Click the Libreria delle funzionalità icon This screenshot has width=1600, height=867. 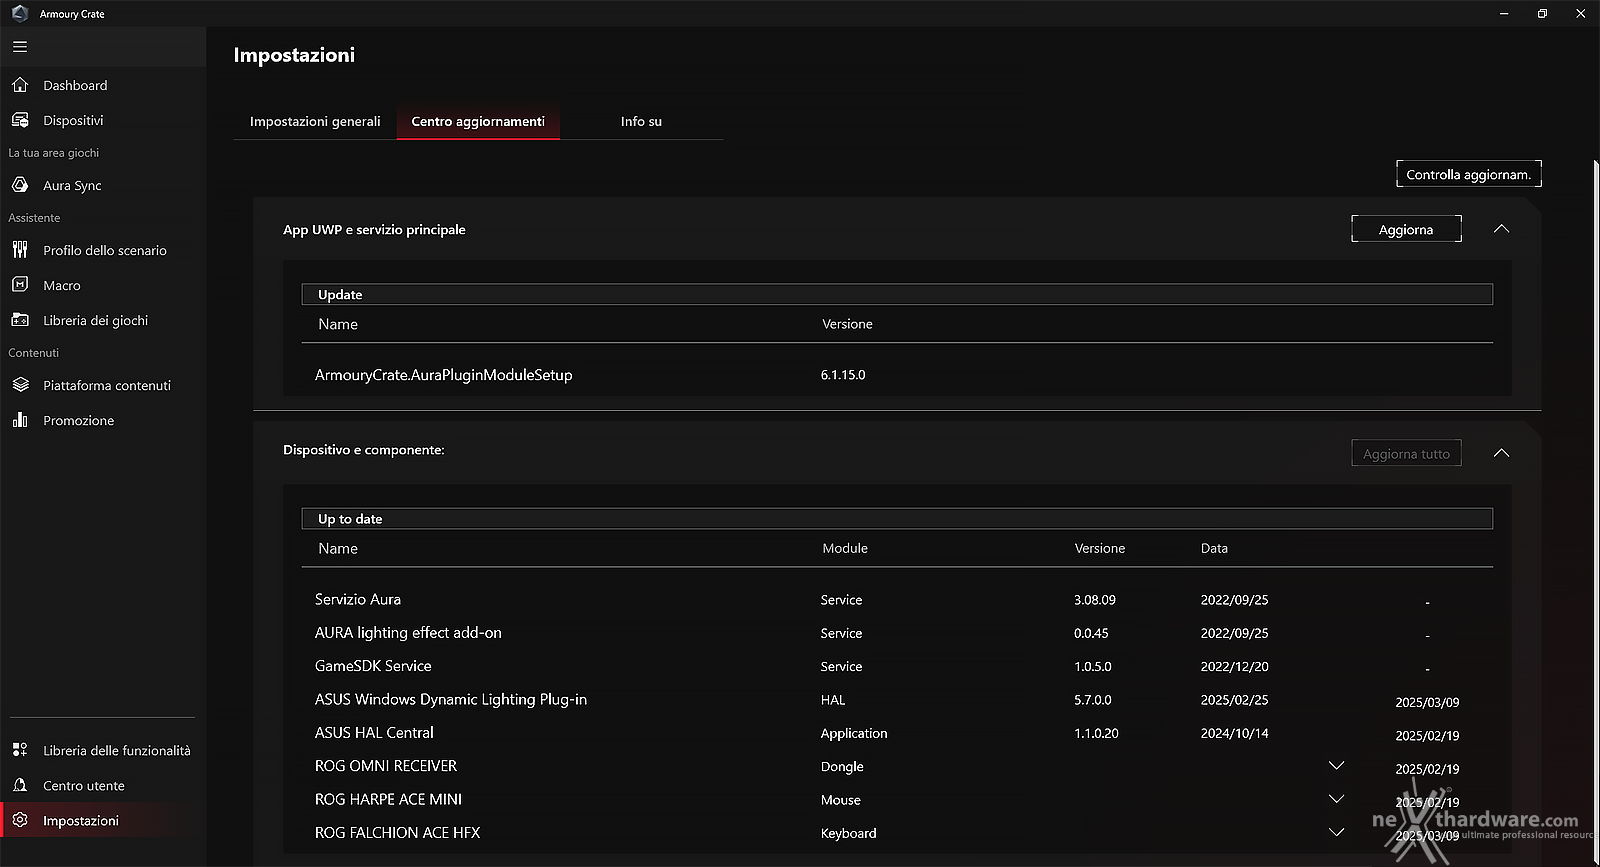20,750
